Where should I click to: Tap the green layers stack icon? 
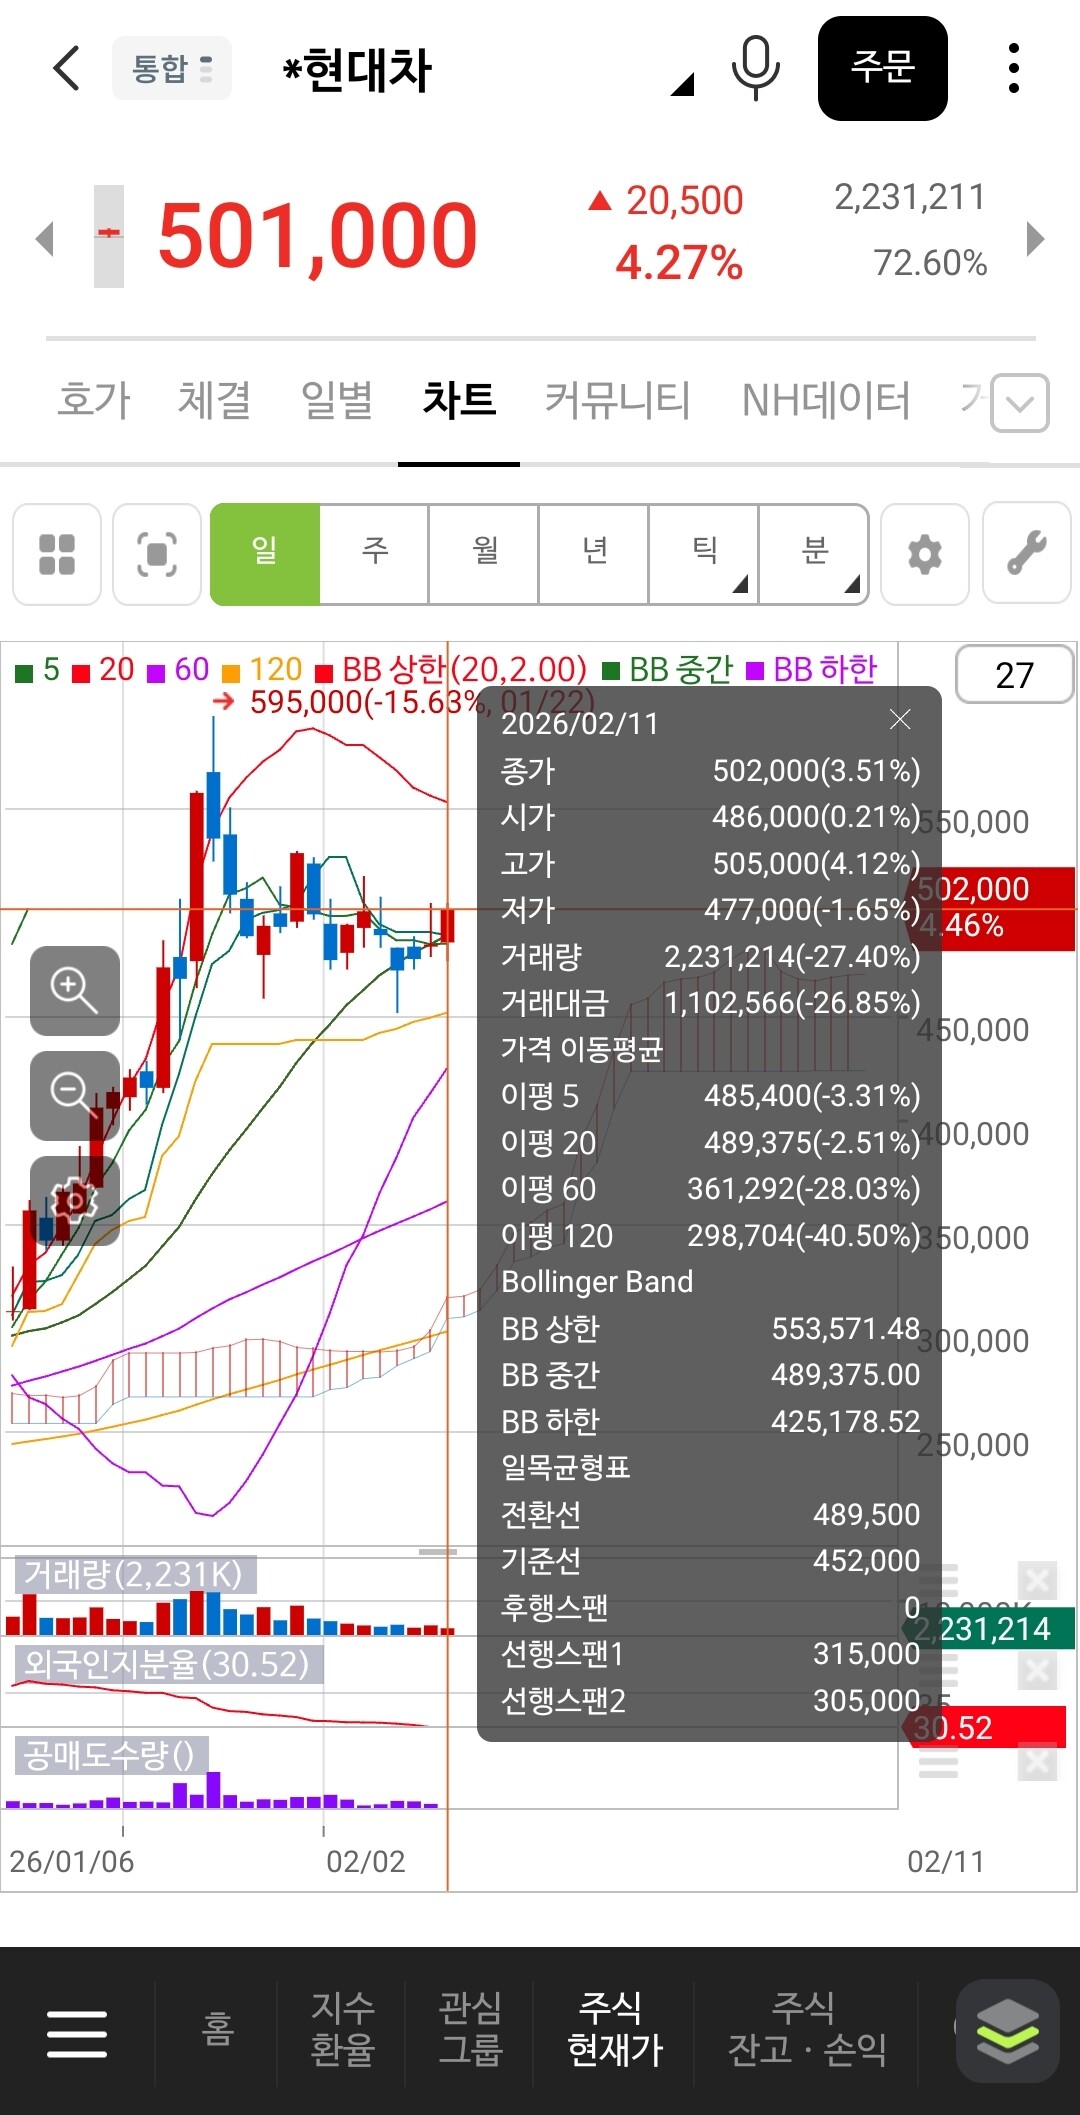coord(1007,2031)
